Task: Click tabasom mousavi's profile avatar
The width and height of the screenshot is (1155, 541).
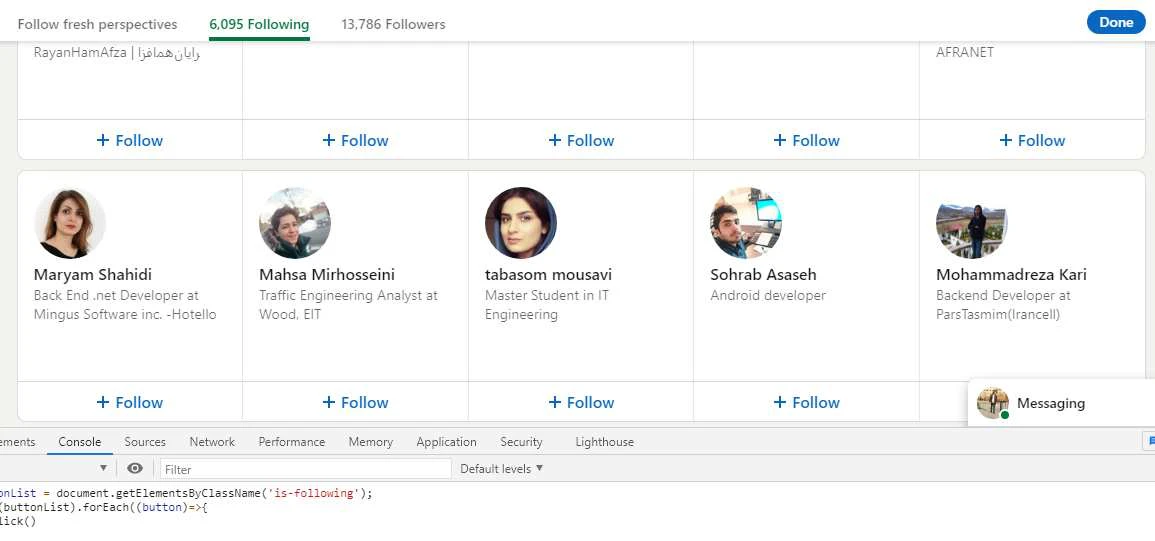Action: tap(521, 223)
